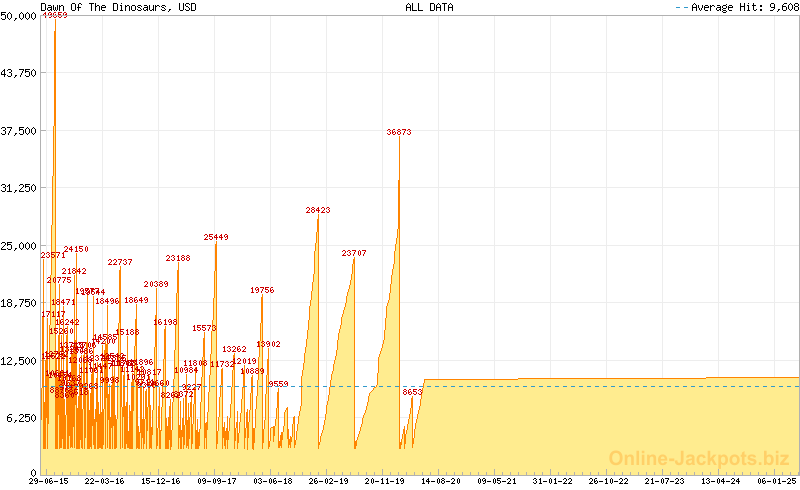Click the 25449 jackpot peak label
This screenshot has height=490, width=800.
pyautogui.click(x=216, y=237)
